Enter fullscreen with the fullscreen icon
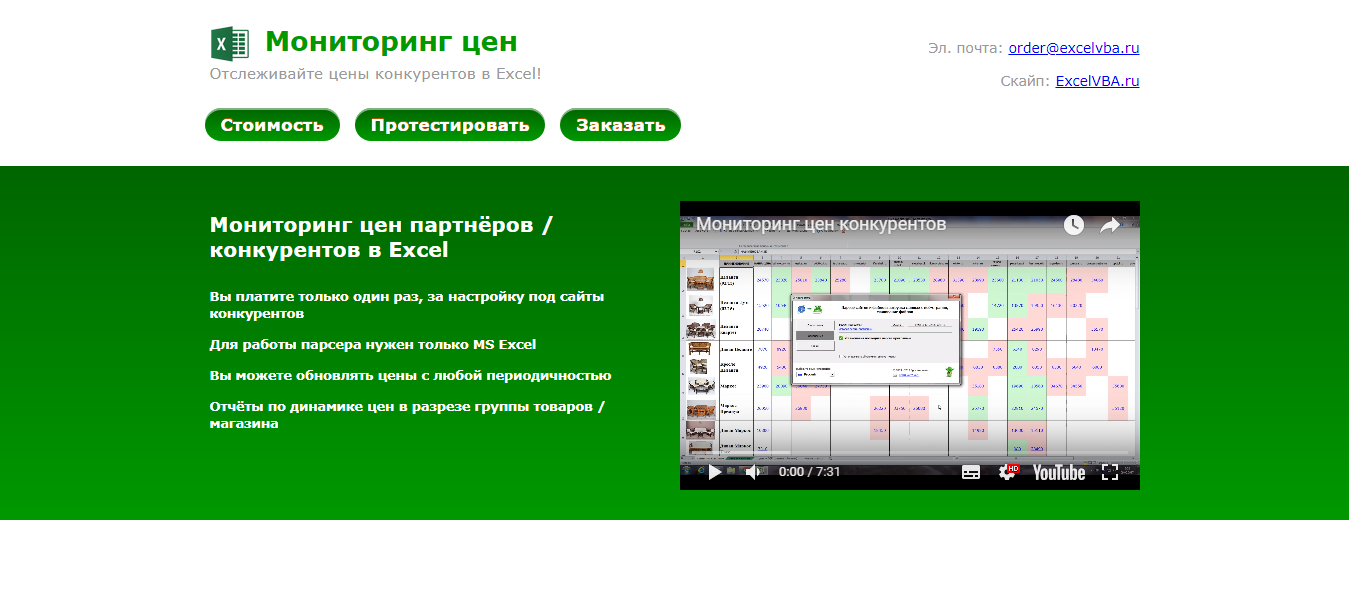The width and height of the screenshot is (1349, 589). coord(1110,472)
